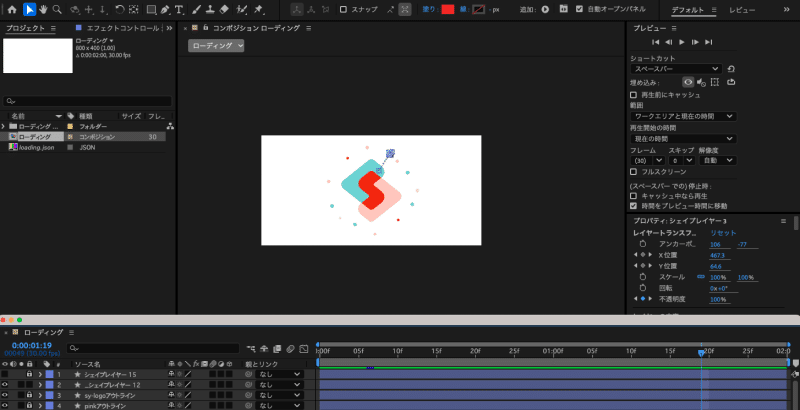Expand the シェイプレイヤー 15 layer properties
This screenshot has height=410, width=800.
(x=40, y=374)
